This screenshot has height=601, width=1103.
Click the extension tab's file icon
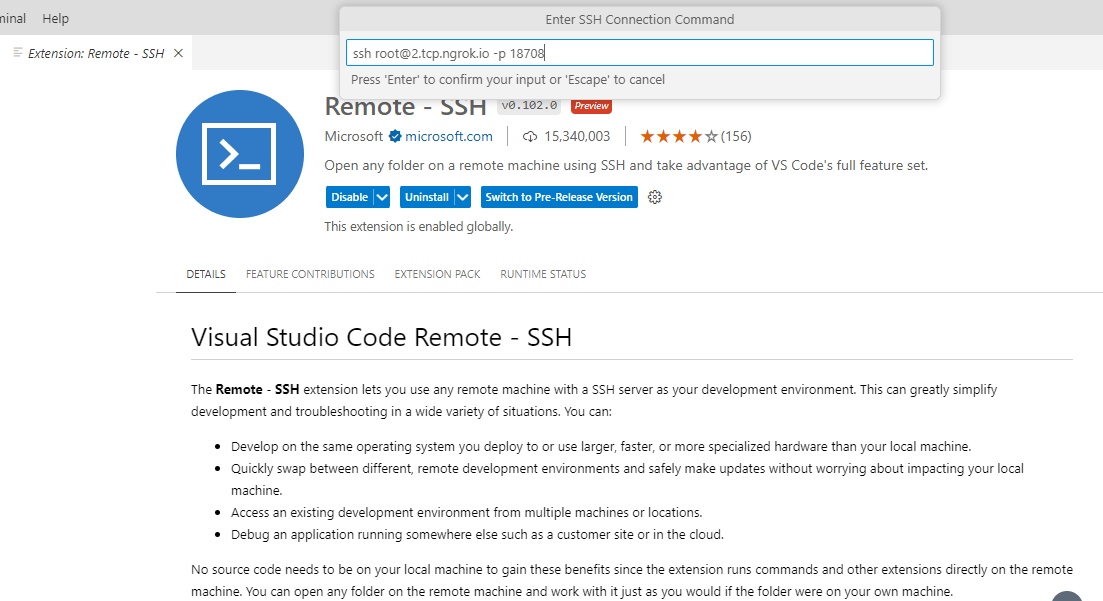(18, 53)
